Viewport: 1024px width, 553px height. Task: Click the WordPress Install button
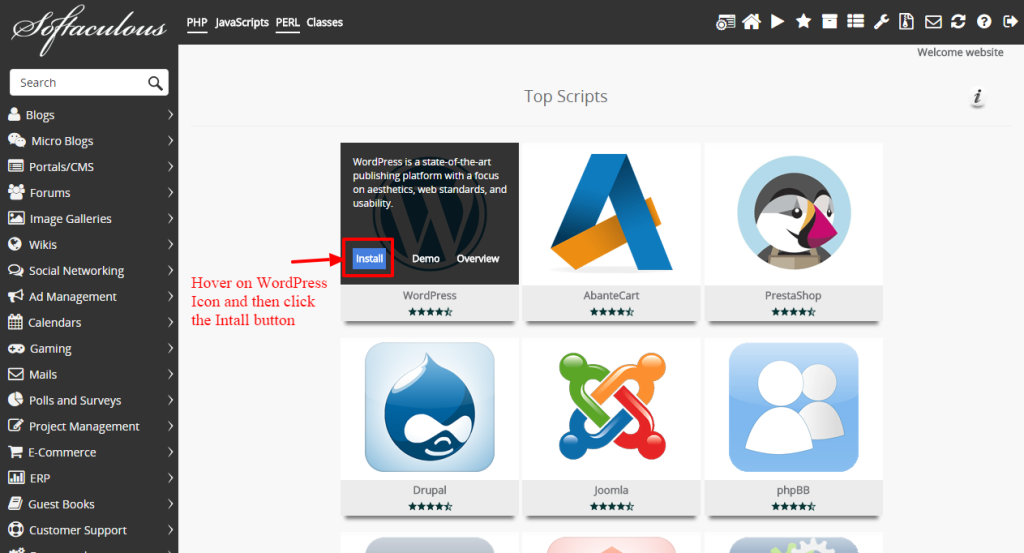[x=369, y=259]
